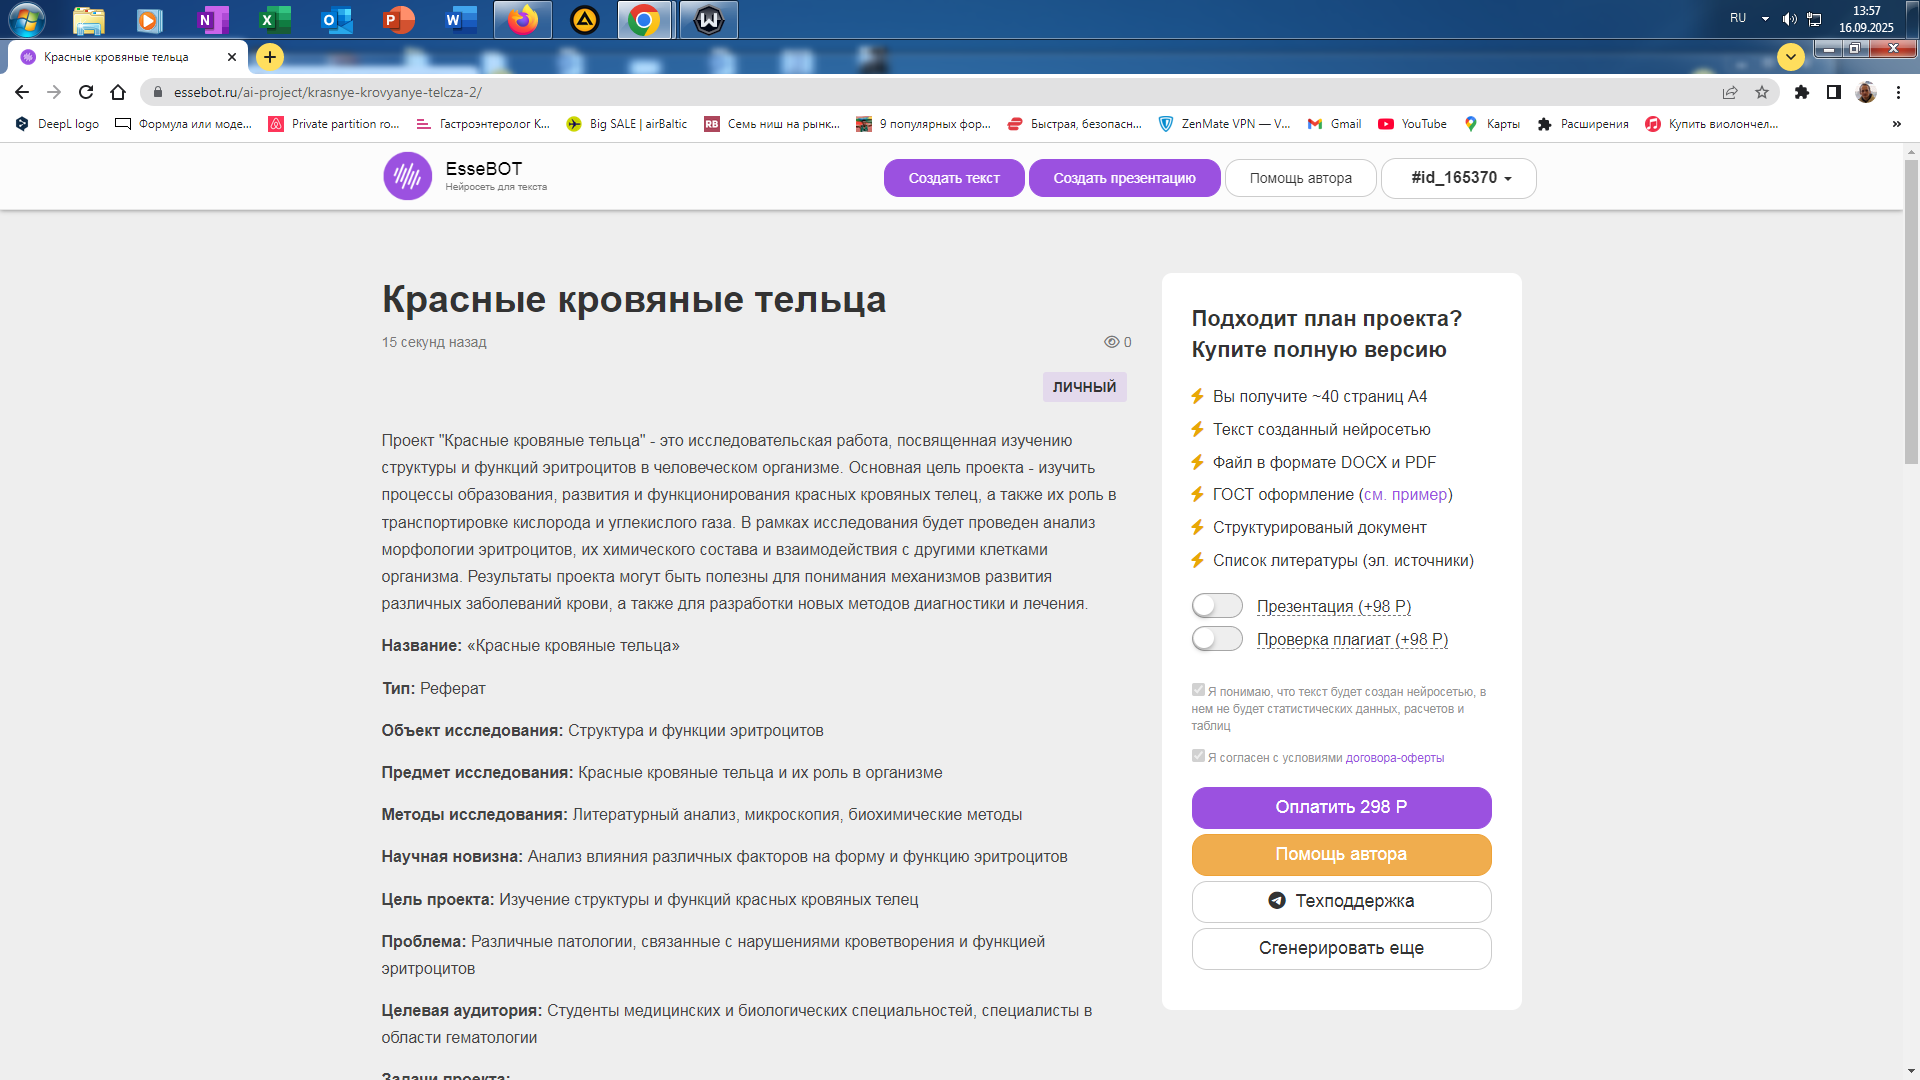Expand hidden bookmarks with the double chevron

[x=1896, y=124]
